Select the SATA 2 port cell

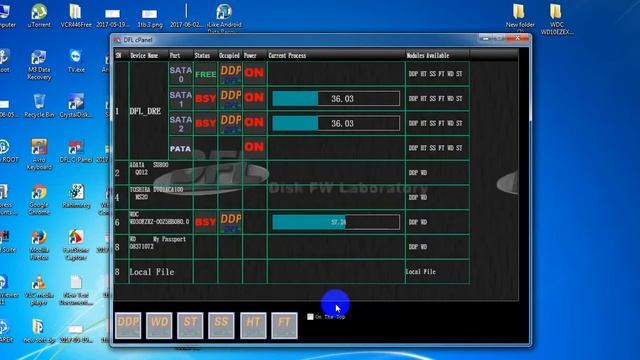click(181, 123)
